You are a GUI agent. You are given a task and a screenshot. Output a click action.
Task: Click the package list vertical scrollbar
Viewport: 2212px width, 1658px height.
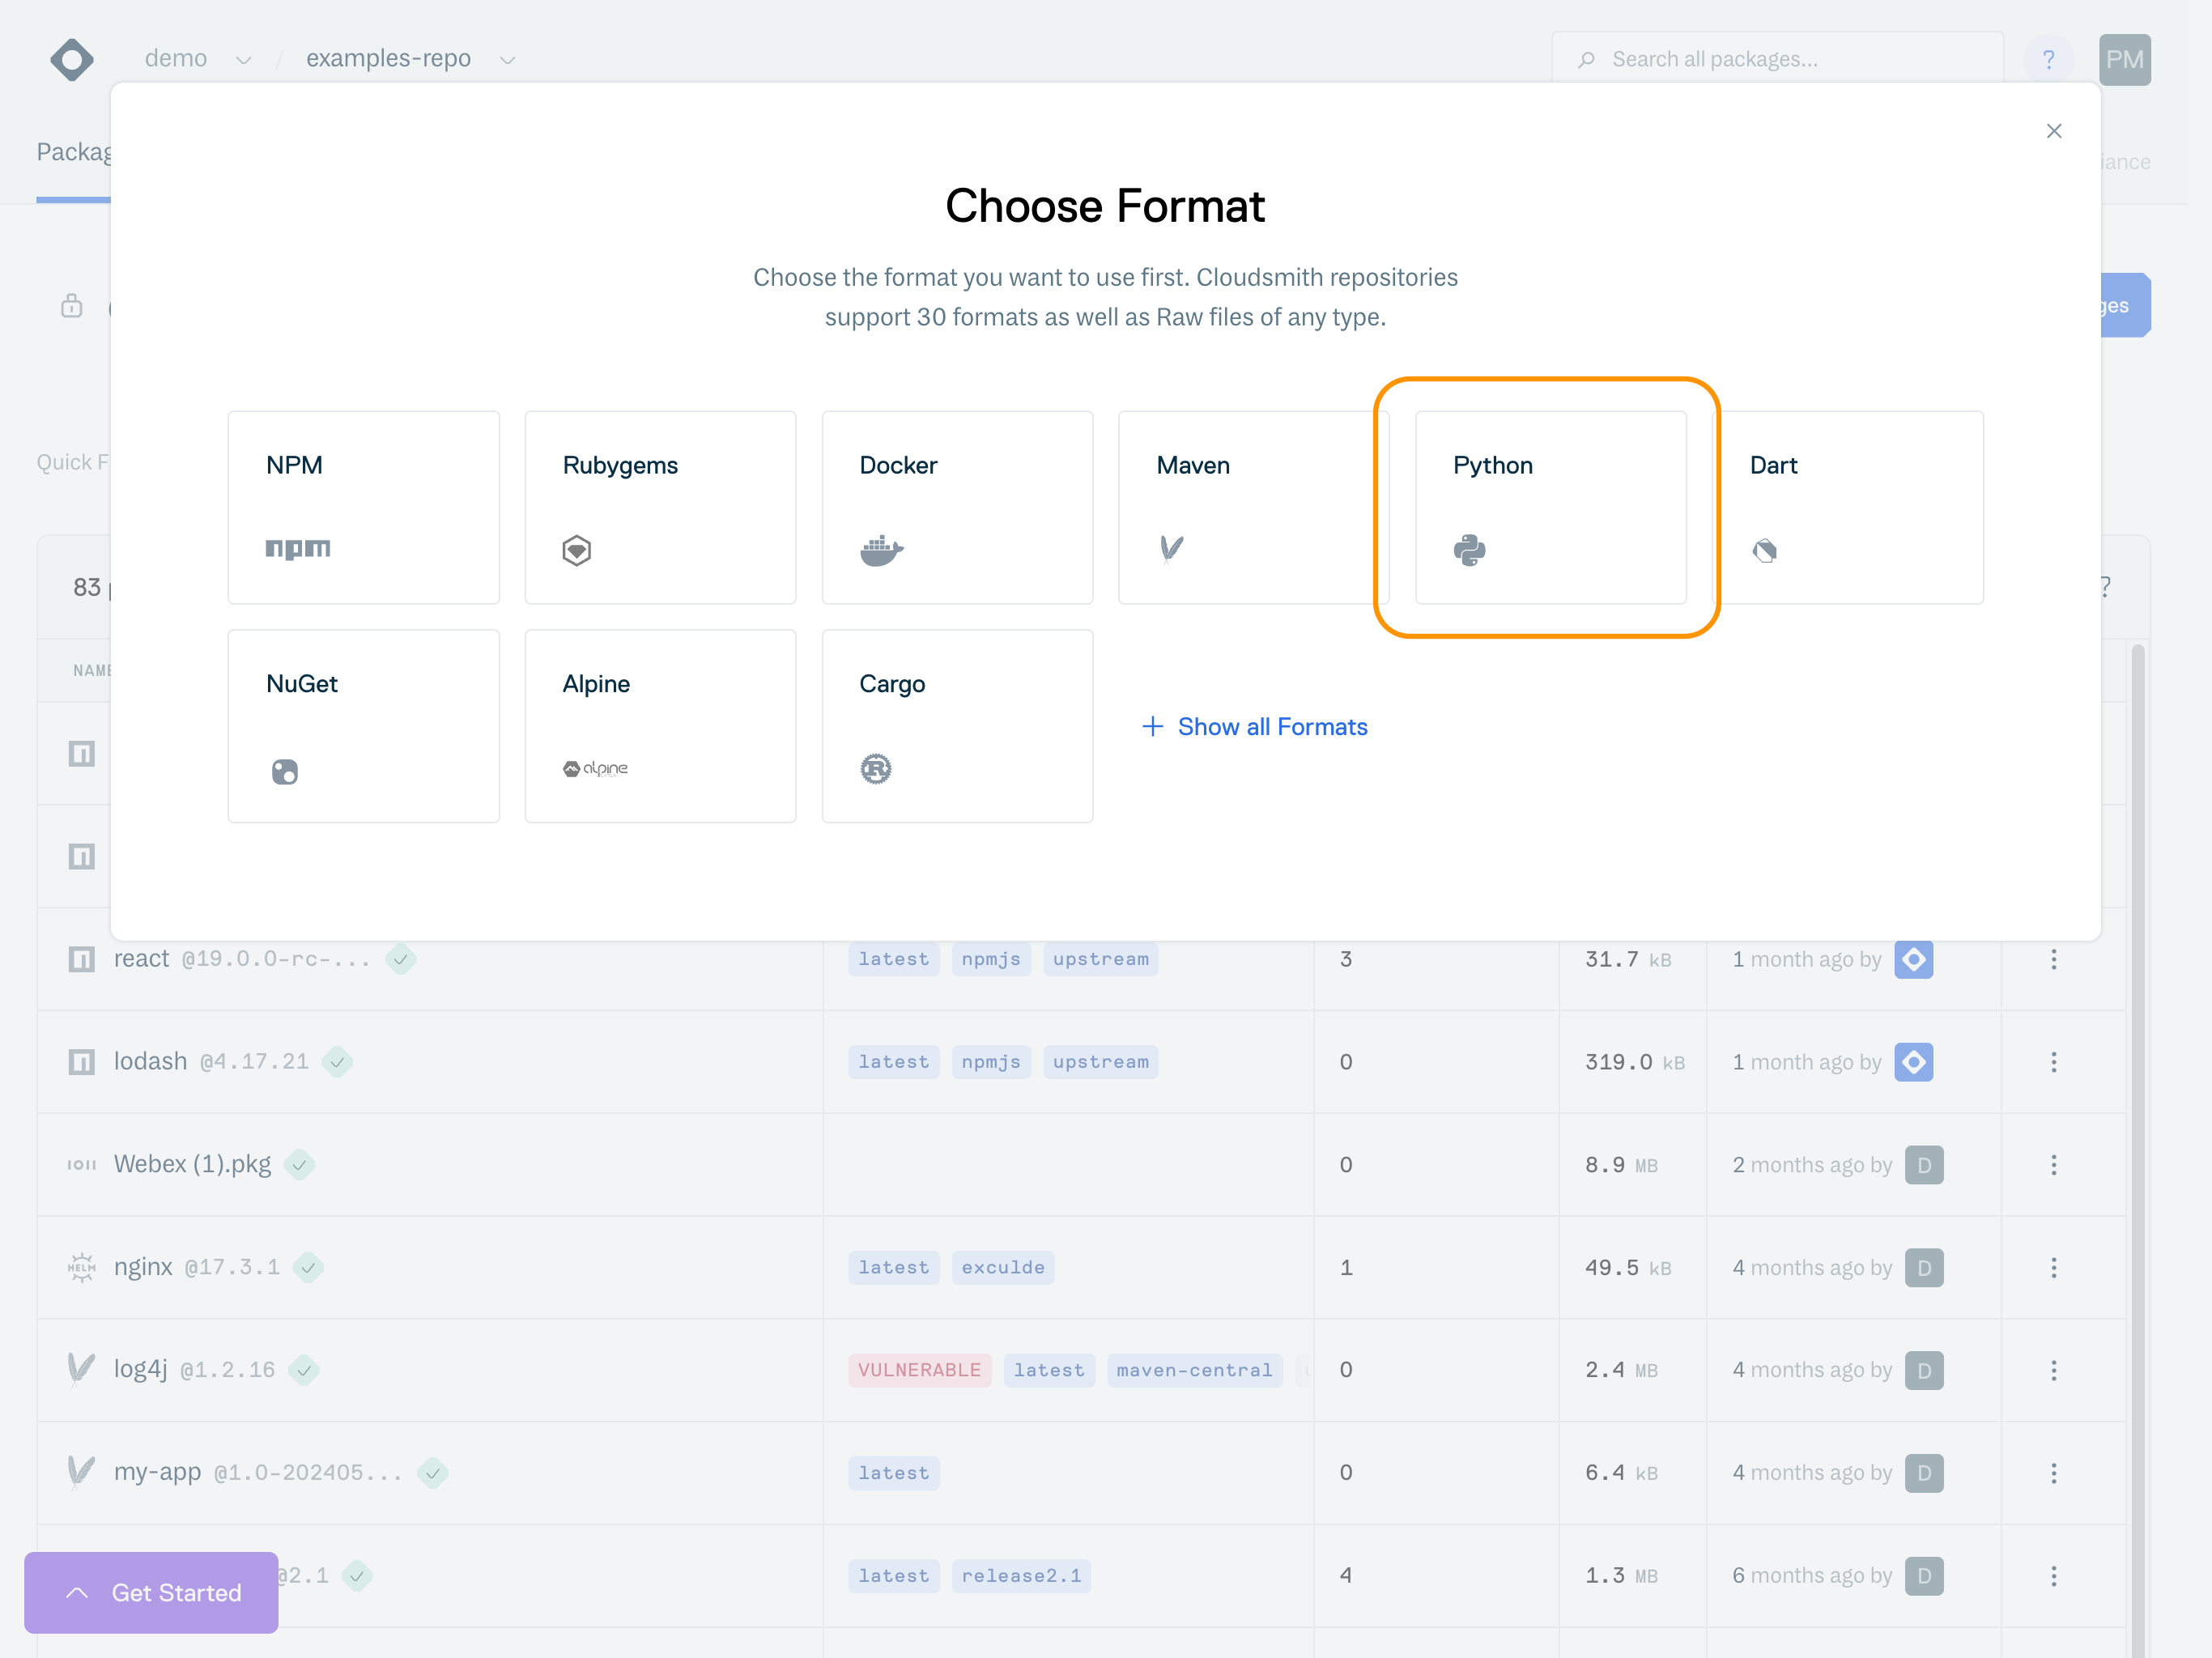2137,1150
